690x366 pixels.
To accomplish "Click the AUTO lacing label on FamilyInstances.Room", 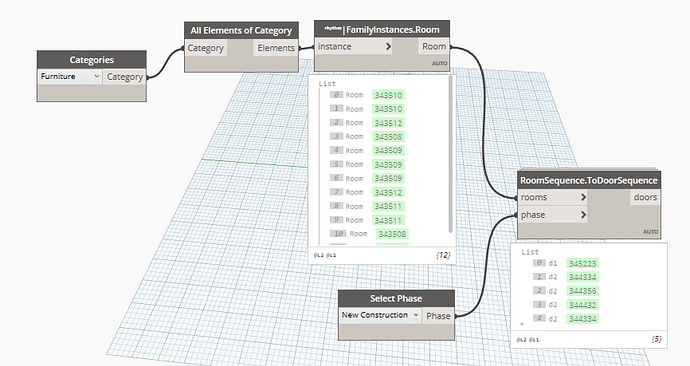I will [x=439, y=63].
